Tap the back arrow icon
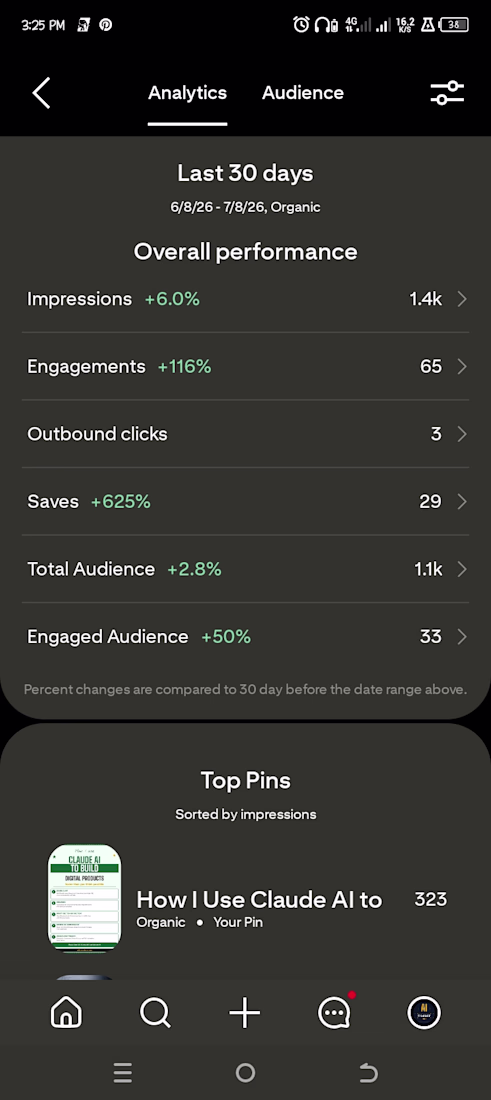Image resolution: width=491 pixels, height=1100 pixels. [x=41, y=93]
